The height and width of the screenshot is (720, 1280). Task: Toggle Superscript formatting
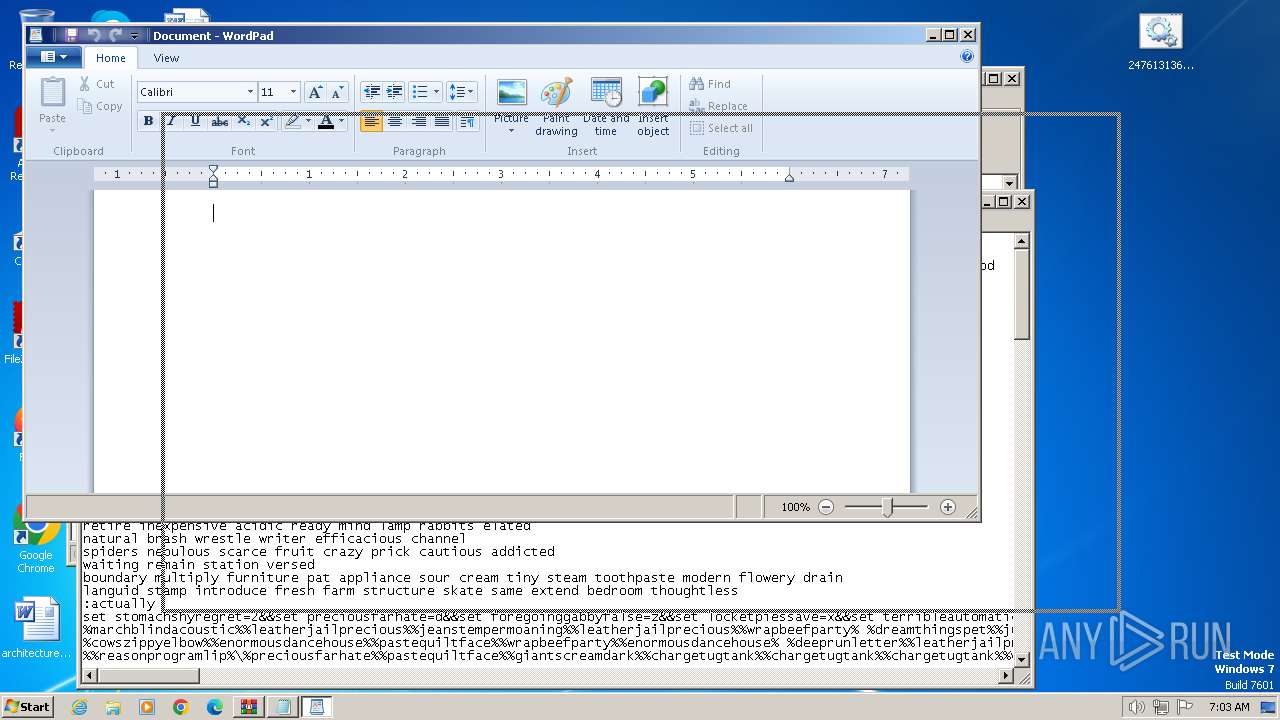coord(266,121)
